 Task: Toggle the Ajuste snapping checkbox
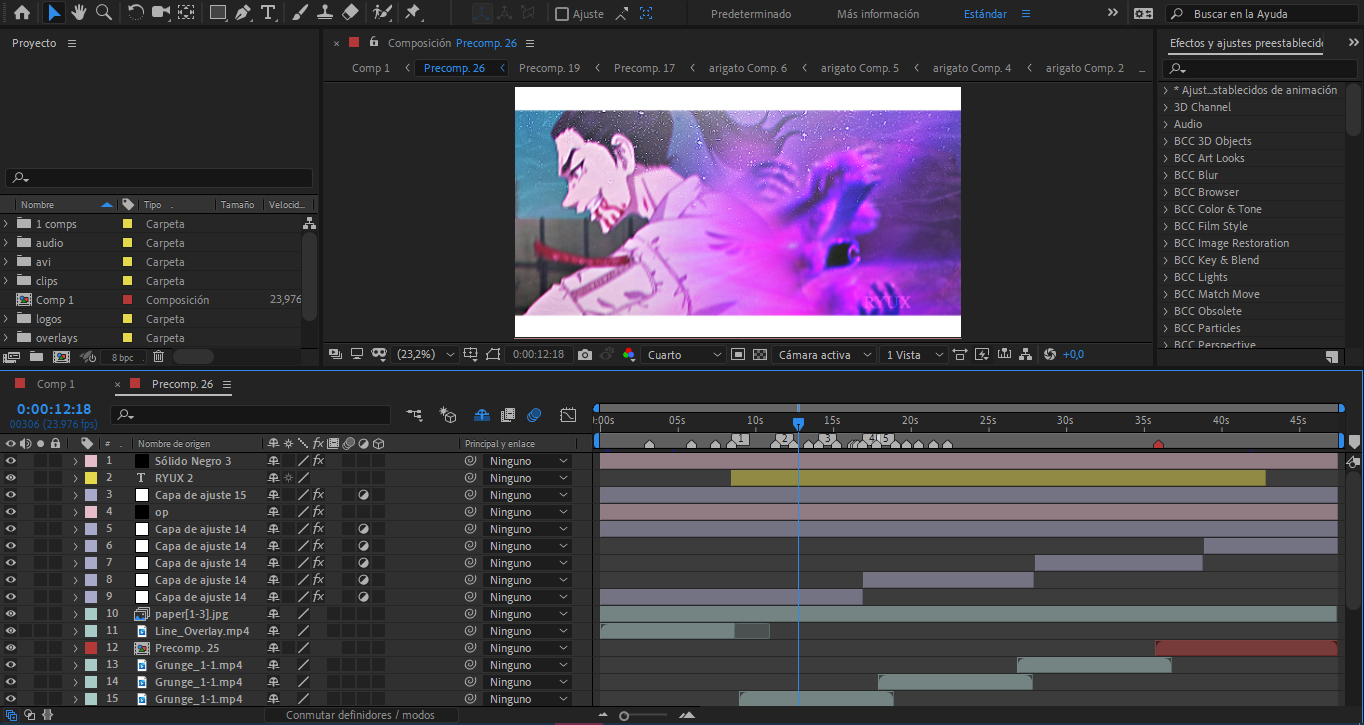(562, 14)
